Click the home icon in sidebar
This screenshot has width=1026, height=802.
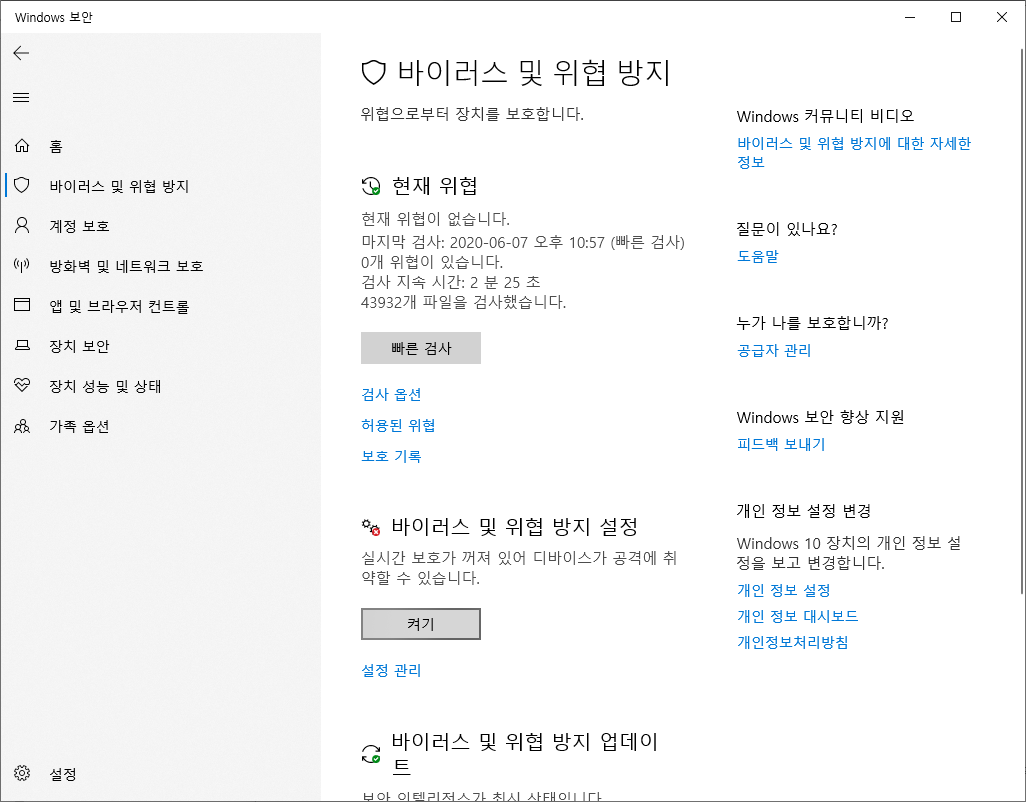coord(22,145)
